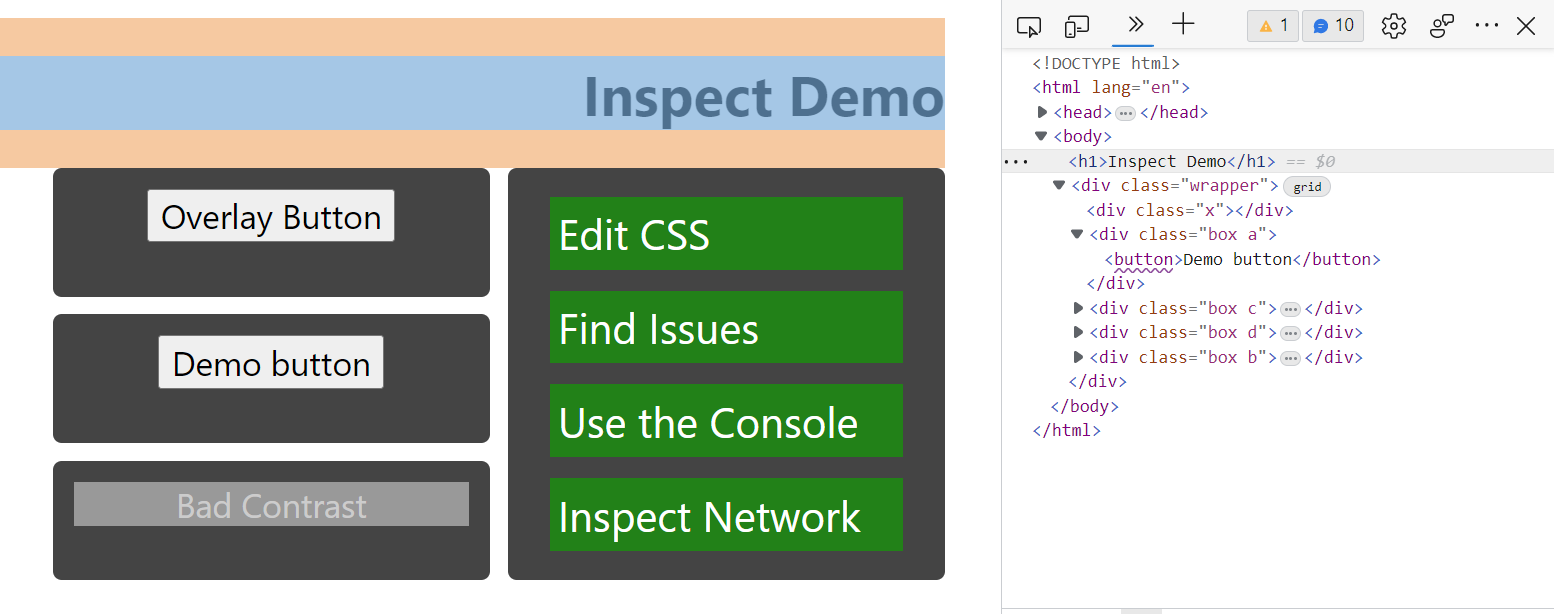Activate the Inspect element picker tool

coord(1029,26)
